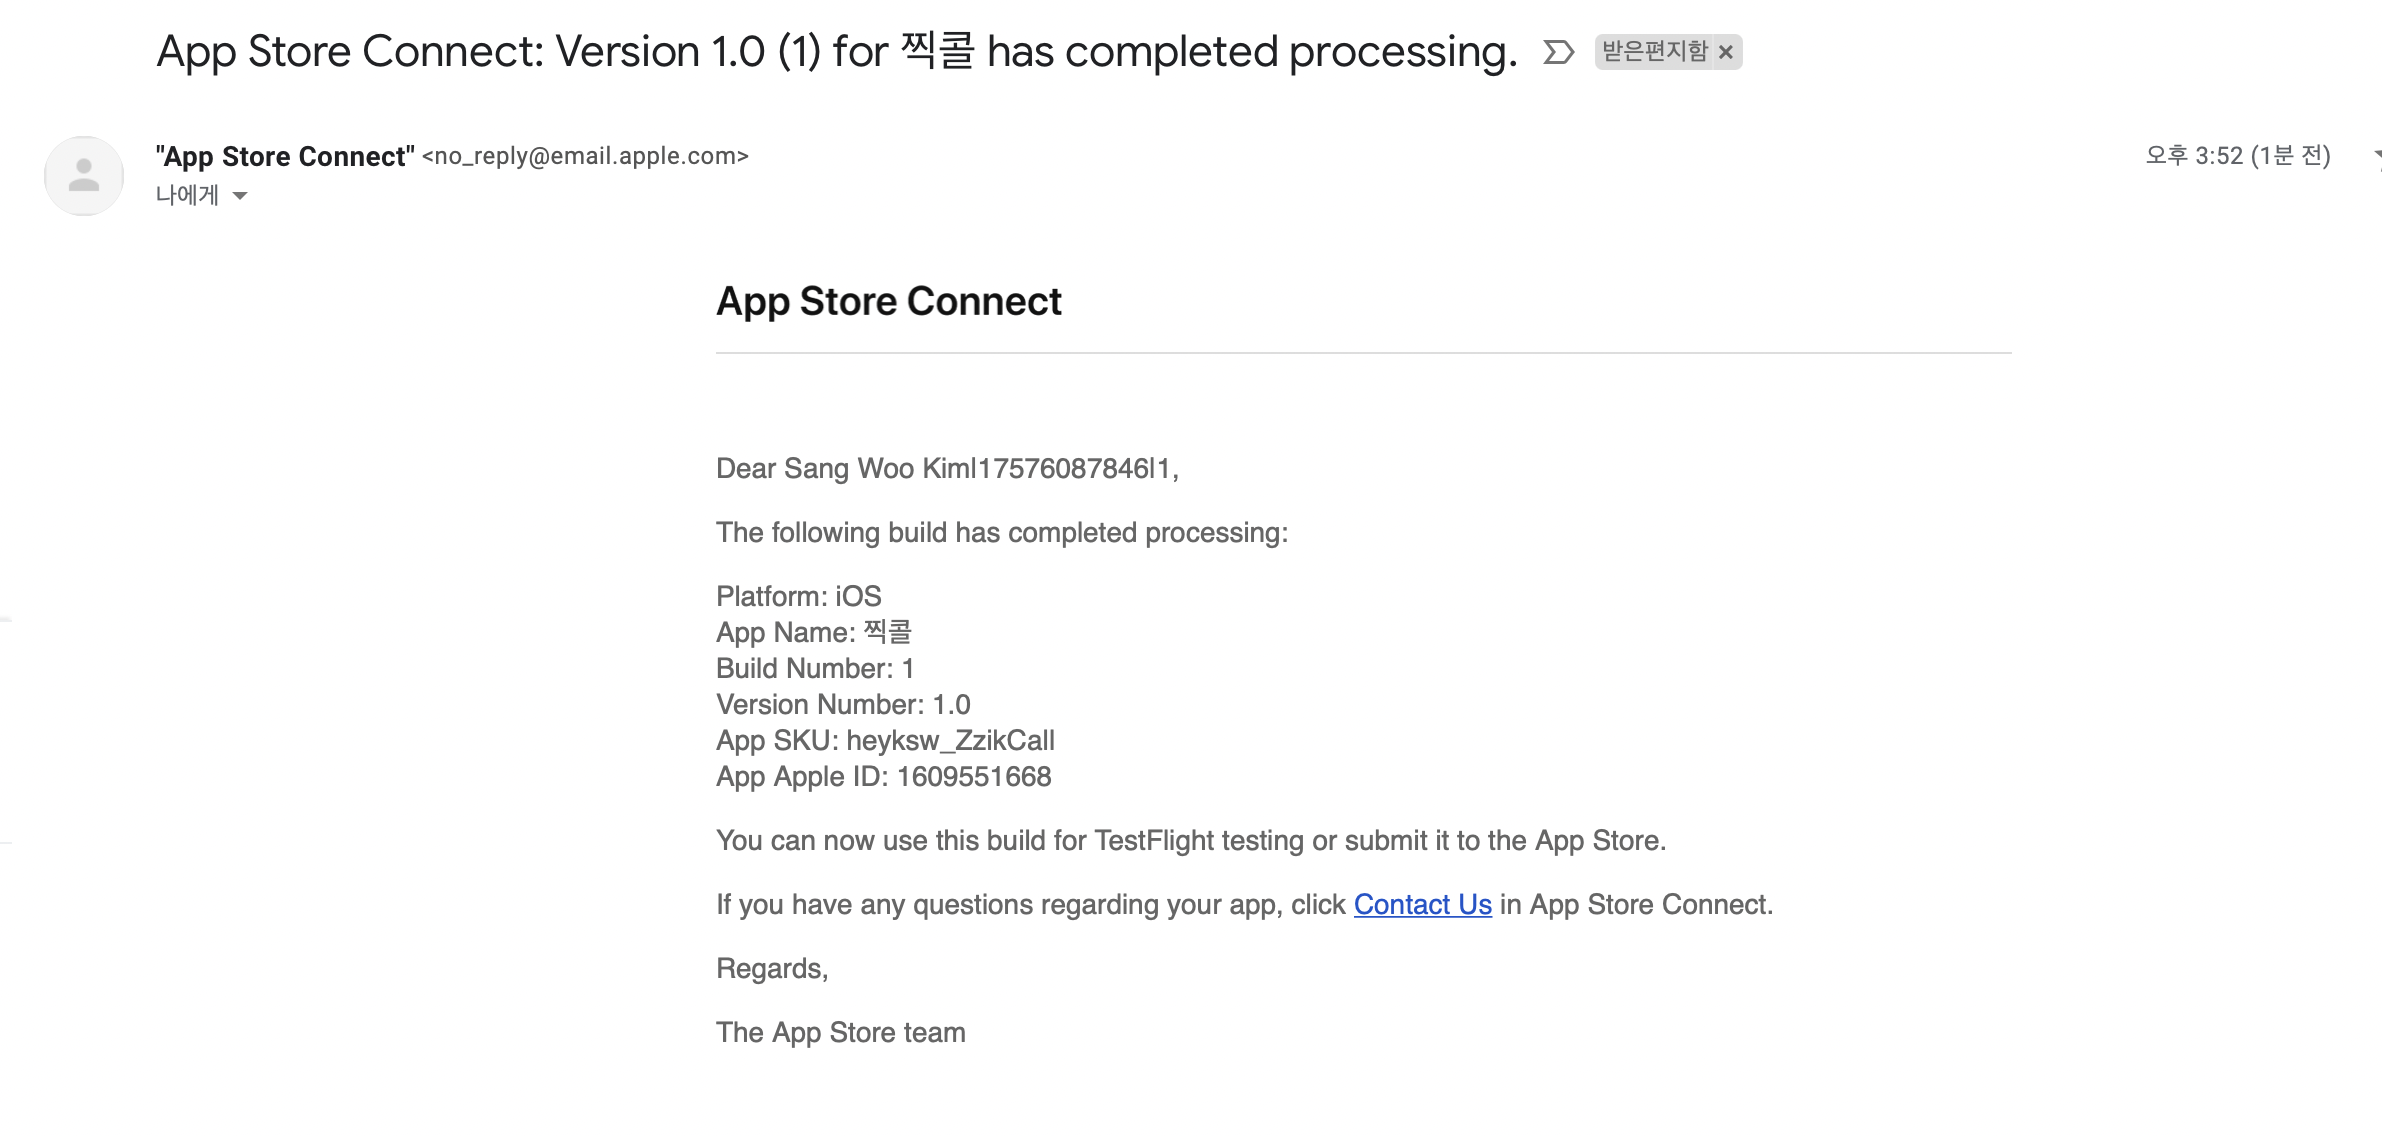The height and width of the screenshot is (1136, 2382).
Task: Select the sender name App Store Connect
Action: (x=283, y=156)
